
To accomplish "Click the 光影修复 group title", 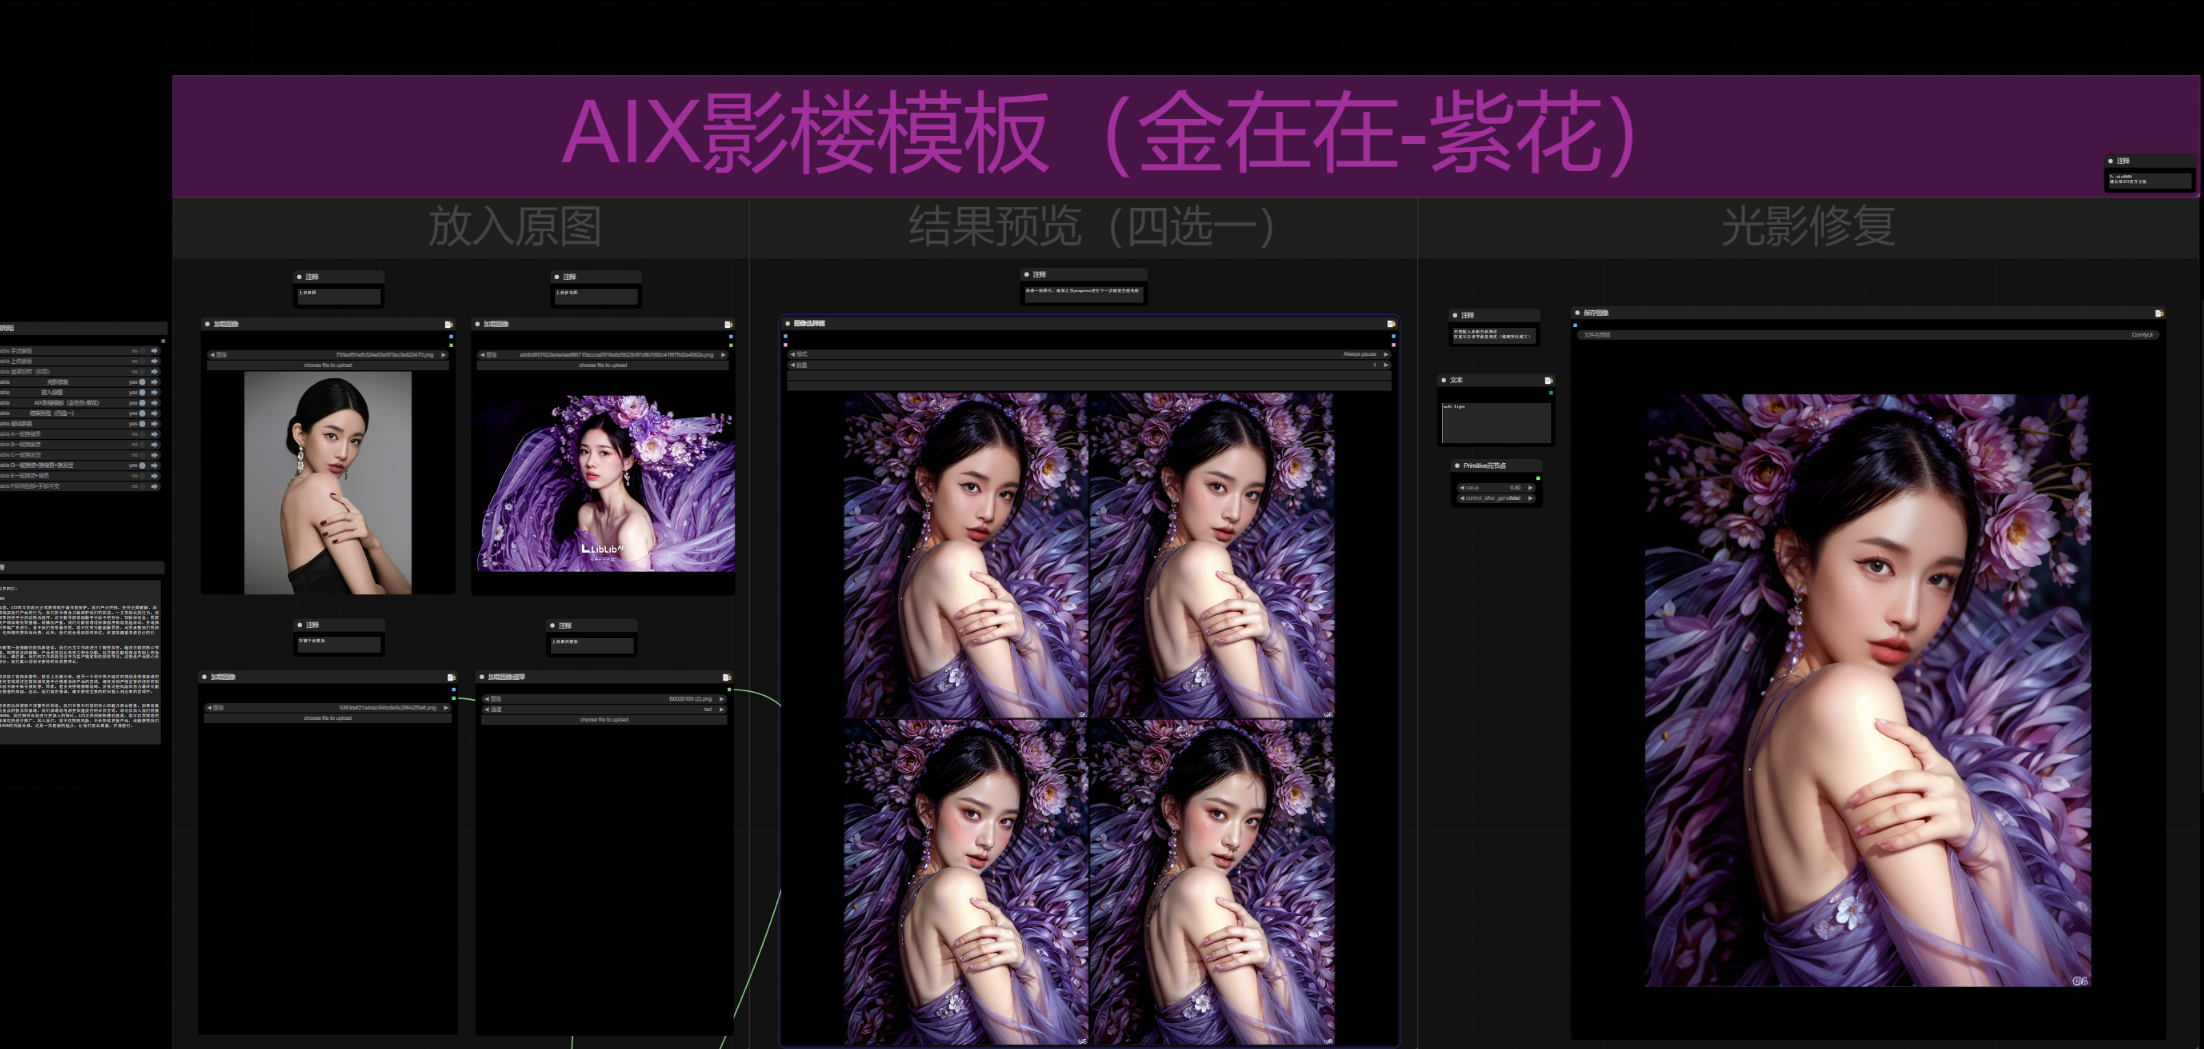I will click(1808, 227).
